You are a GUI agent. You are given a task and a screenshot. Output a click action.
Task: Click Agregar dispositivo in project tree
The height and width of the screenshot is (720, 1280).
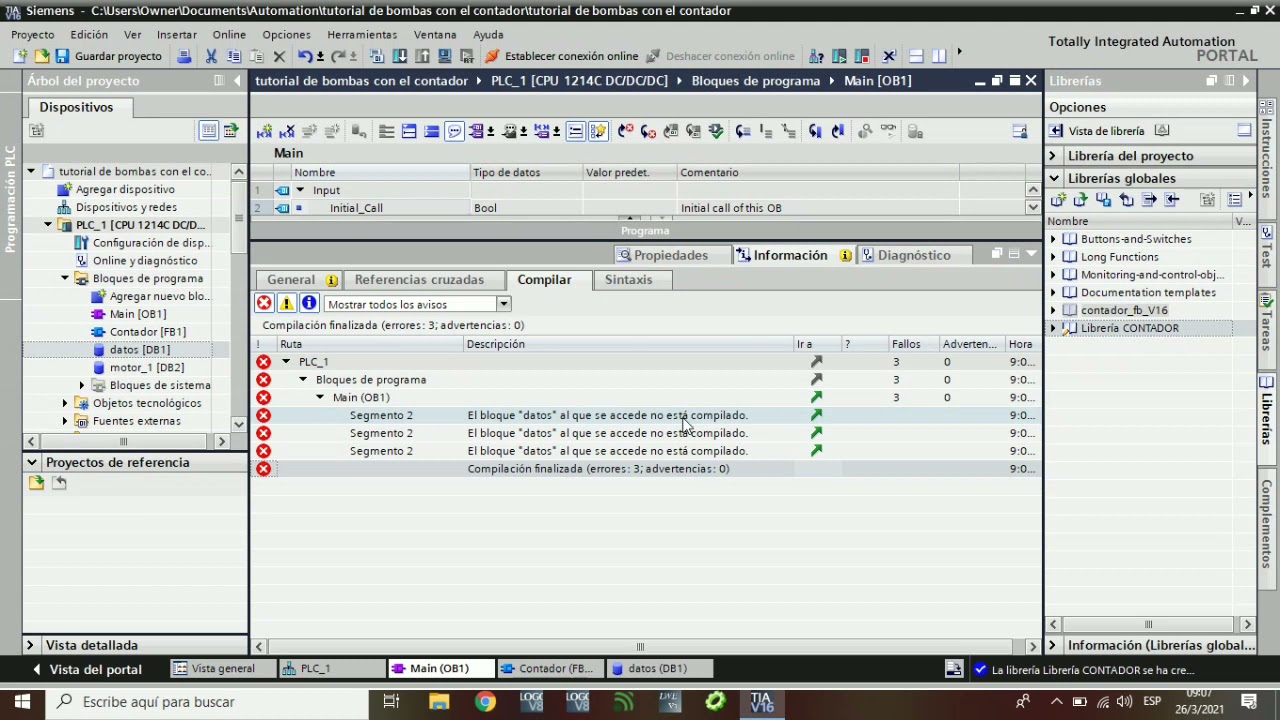[x=125, y=189]
